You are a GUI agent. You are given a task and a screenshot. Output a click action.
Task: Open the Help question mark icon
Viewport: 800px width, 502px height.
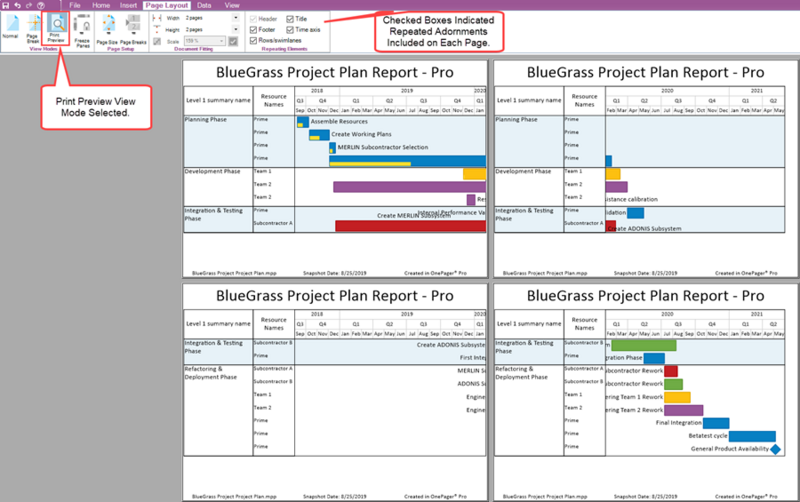pos(41,5)
